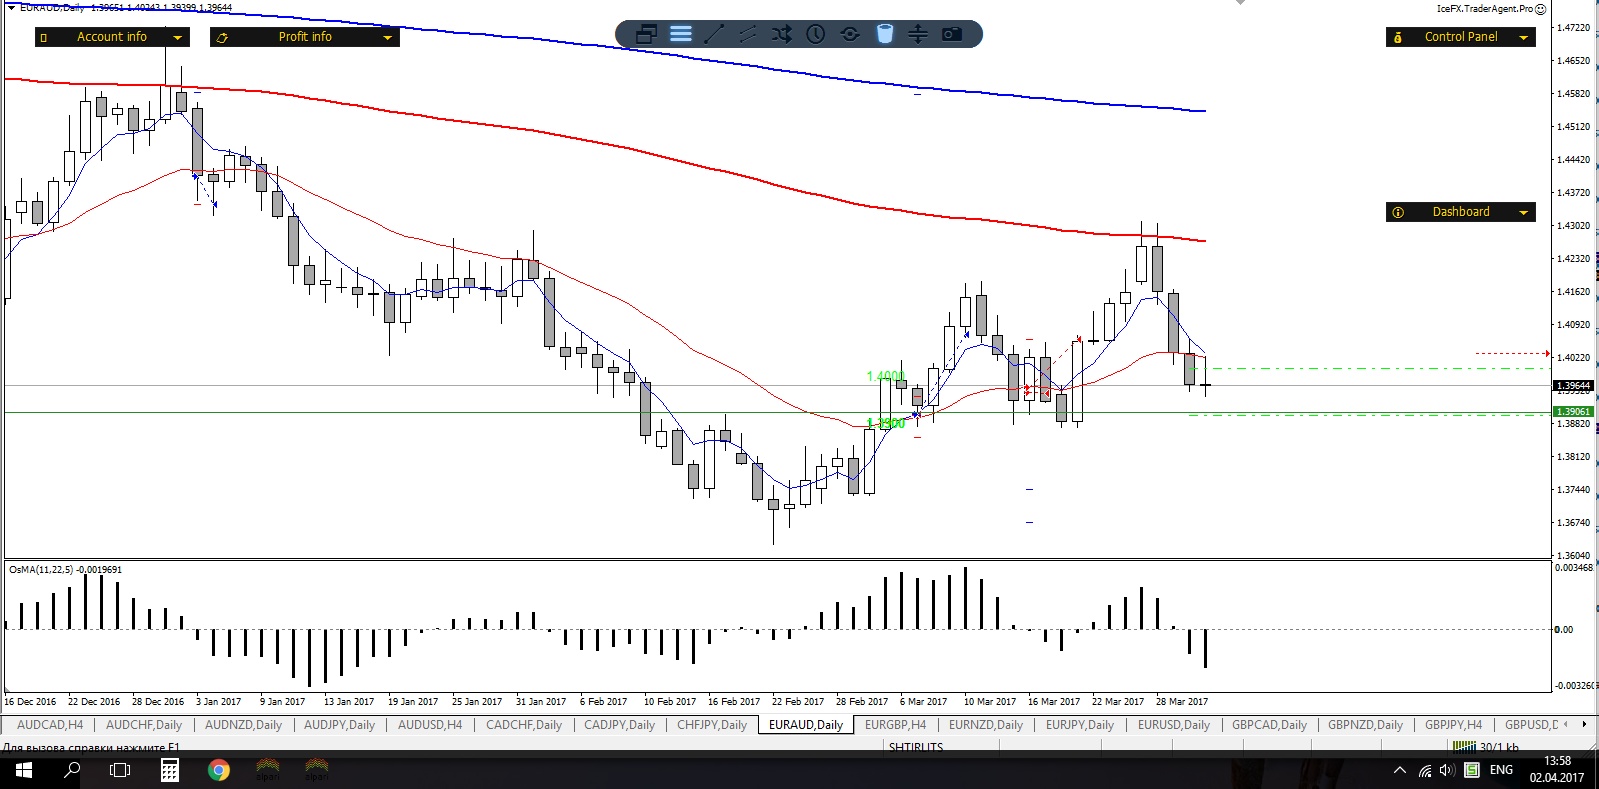Viewport: 1599px width, 789px height.
Task: Click the Control Panel label
Action: pyautogui.click(x=1461, y=37)
